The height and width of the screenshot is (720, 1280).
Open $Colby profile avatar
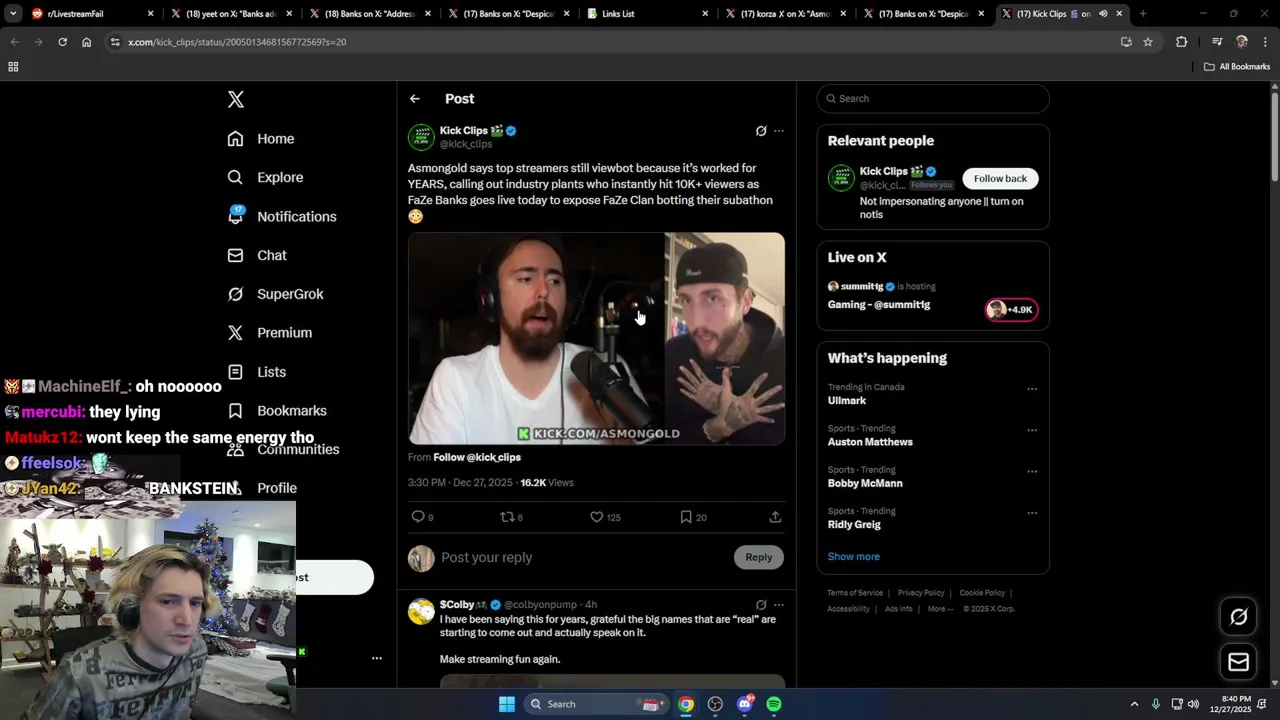[421, 611]
